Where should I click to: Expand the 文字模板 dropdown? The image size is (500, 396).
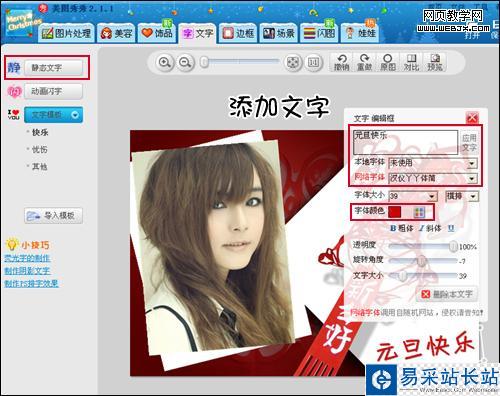pos(53,115)
